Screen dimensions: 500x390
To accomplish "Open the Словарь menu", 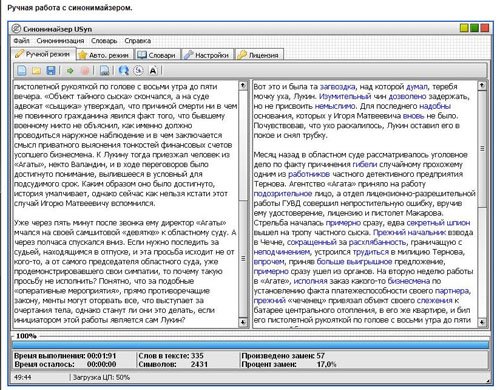I will coord(104,41).
